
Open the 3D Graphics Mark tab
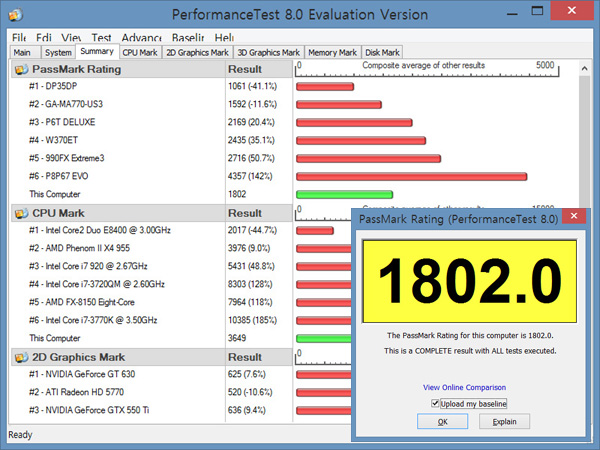[268, 52]
